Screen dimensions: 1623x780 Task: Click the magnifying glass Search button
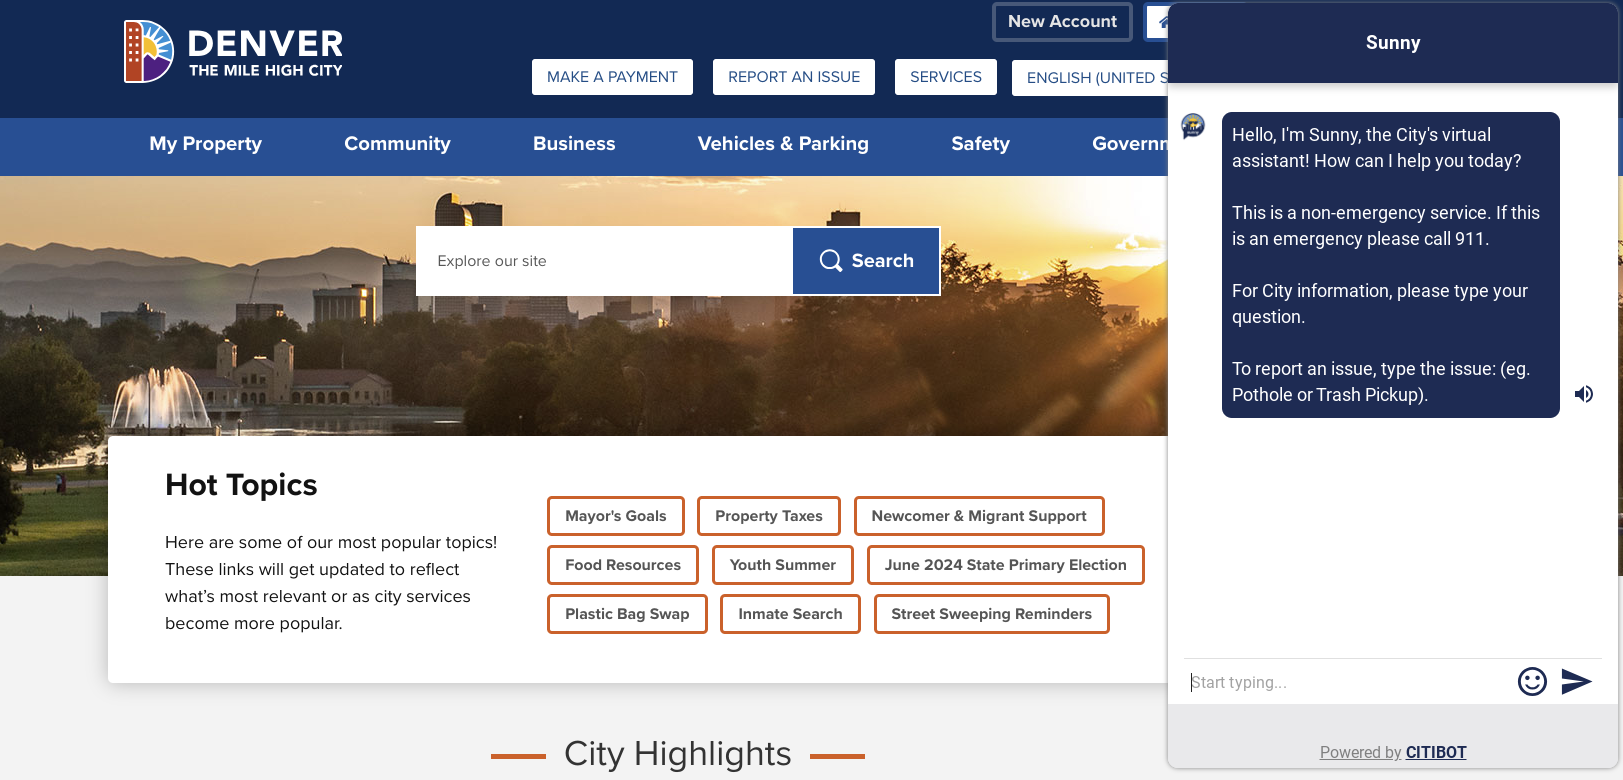pos(866,261)
